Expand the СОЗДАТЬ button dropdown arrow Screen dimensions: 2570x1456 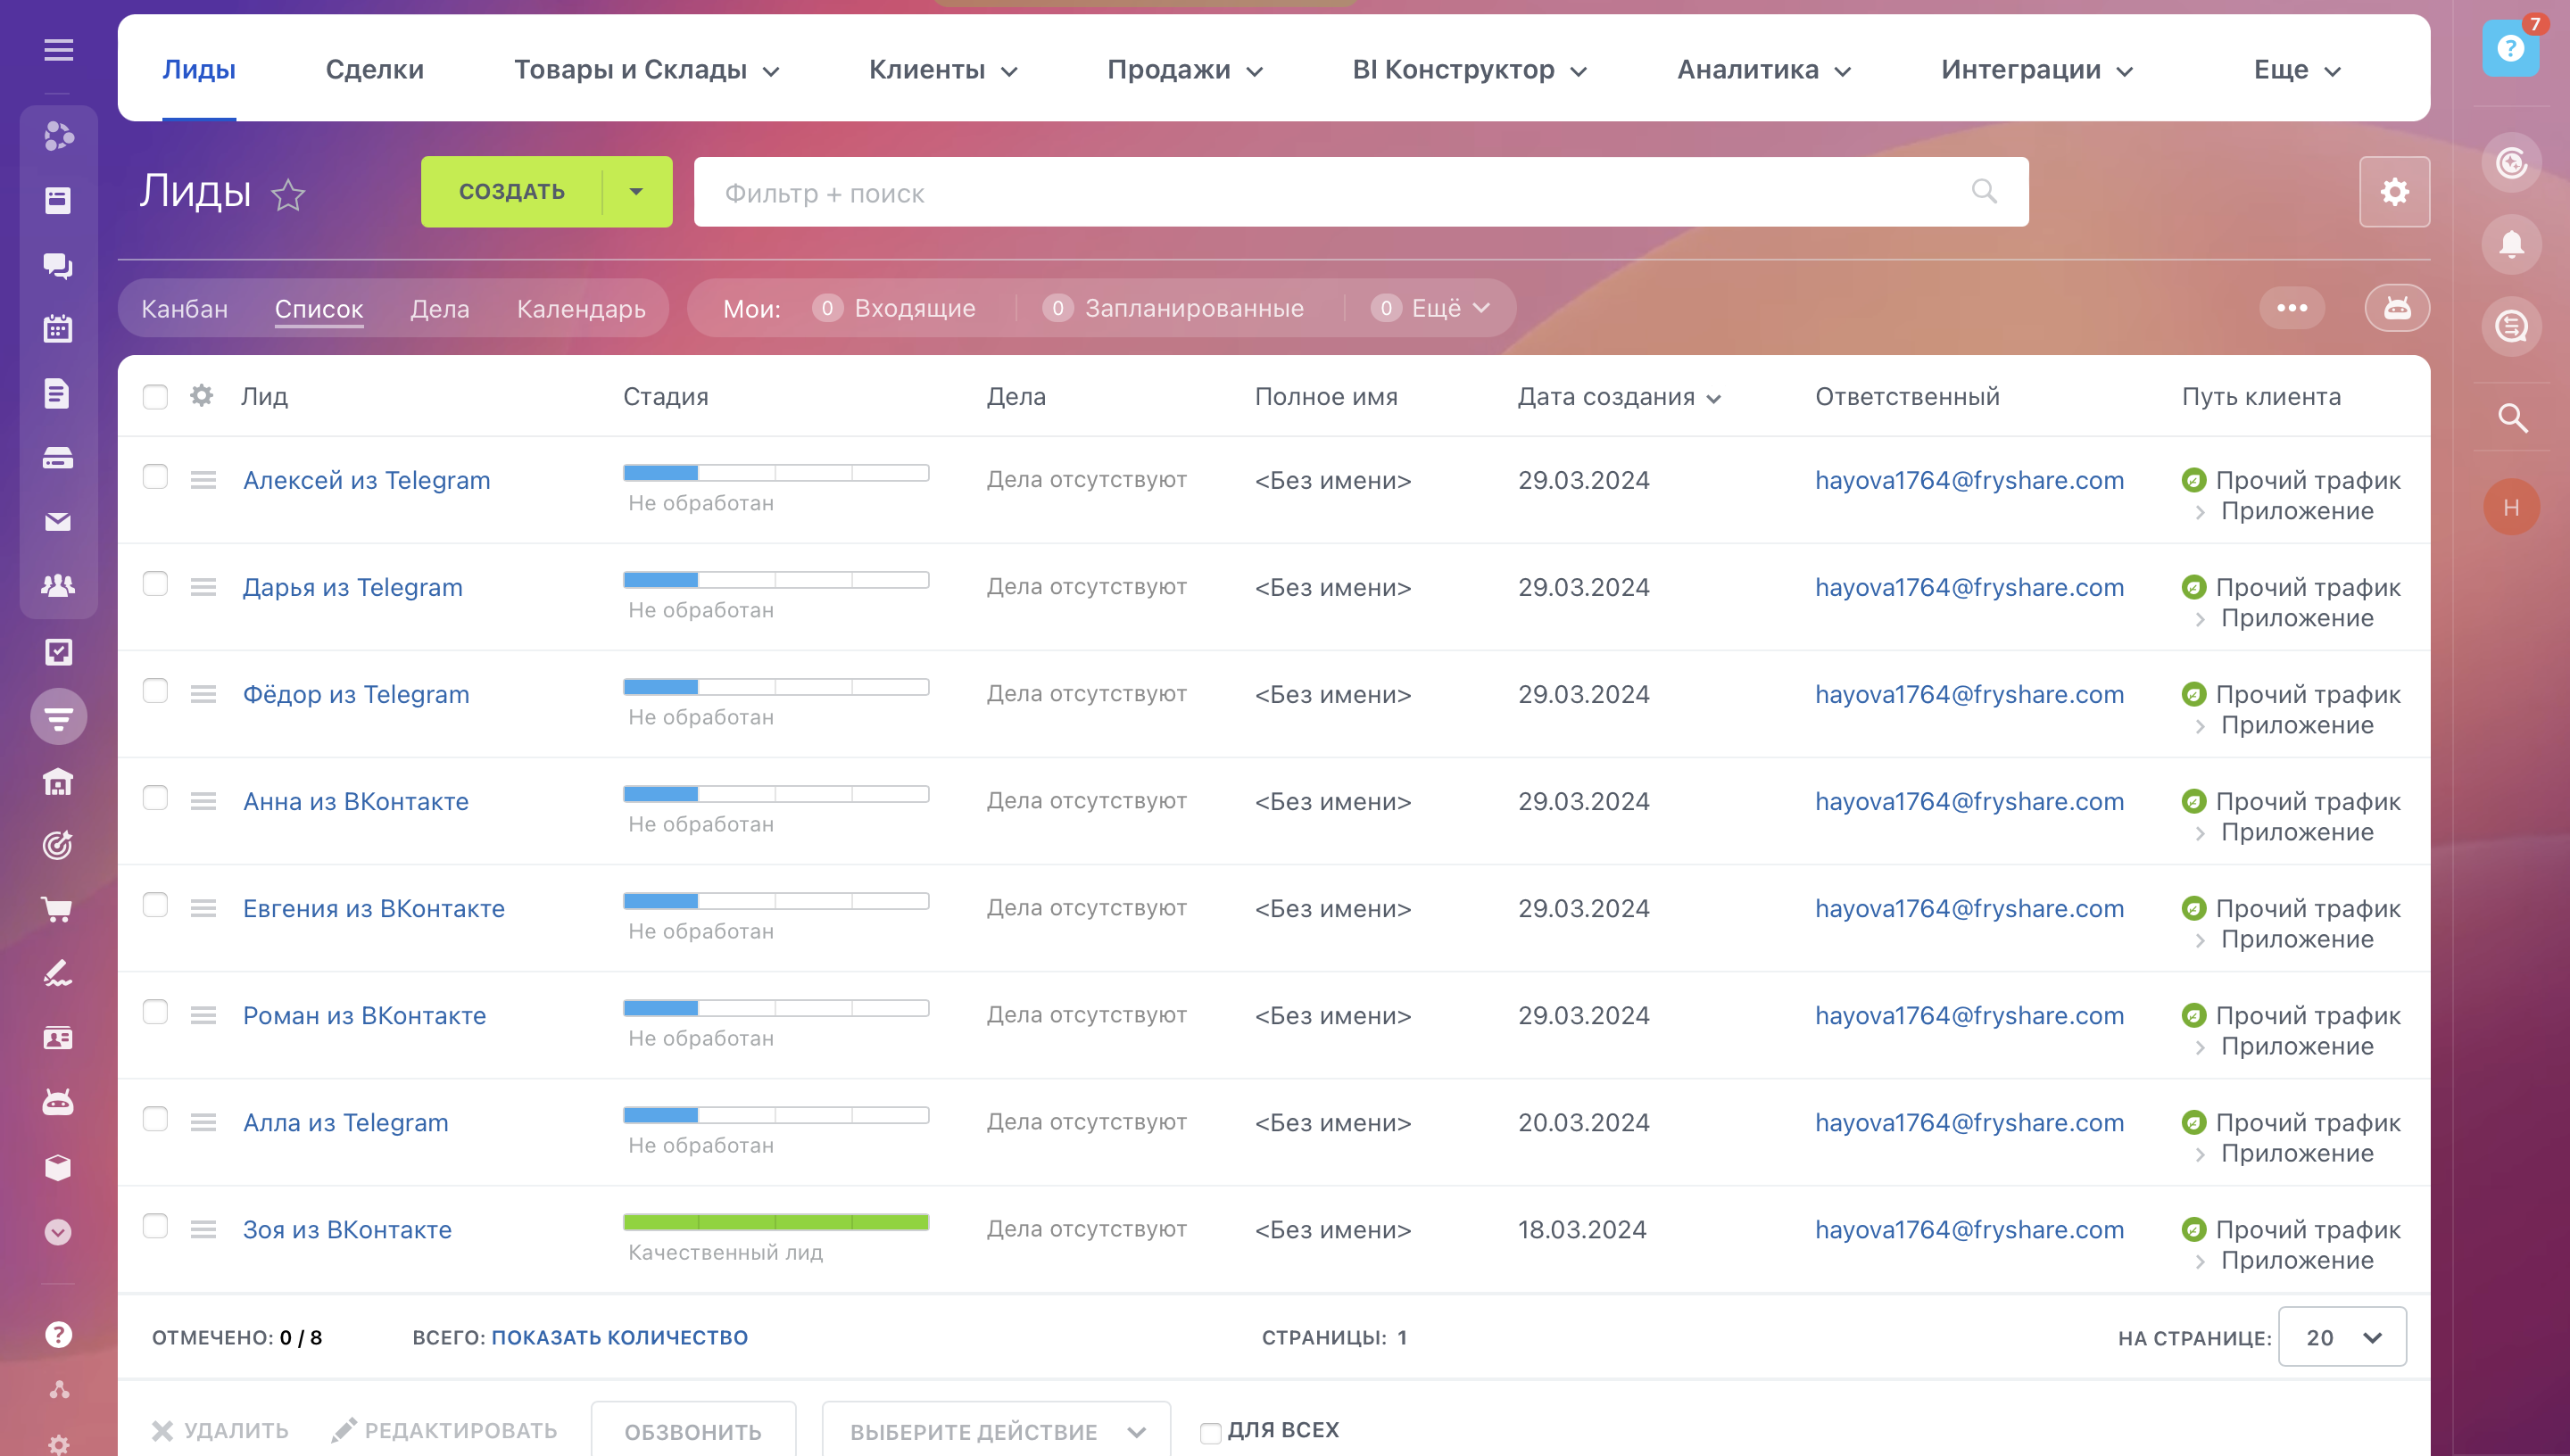tap(636, 192)
